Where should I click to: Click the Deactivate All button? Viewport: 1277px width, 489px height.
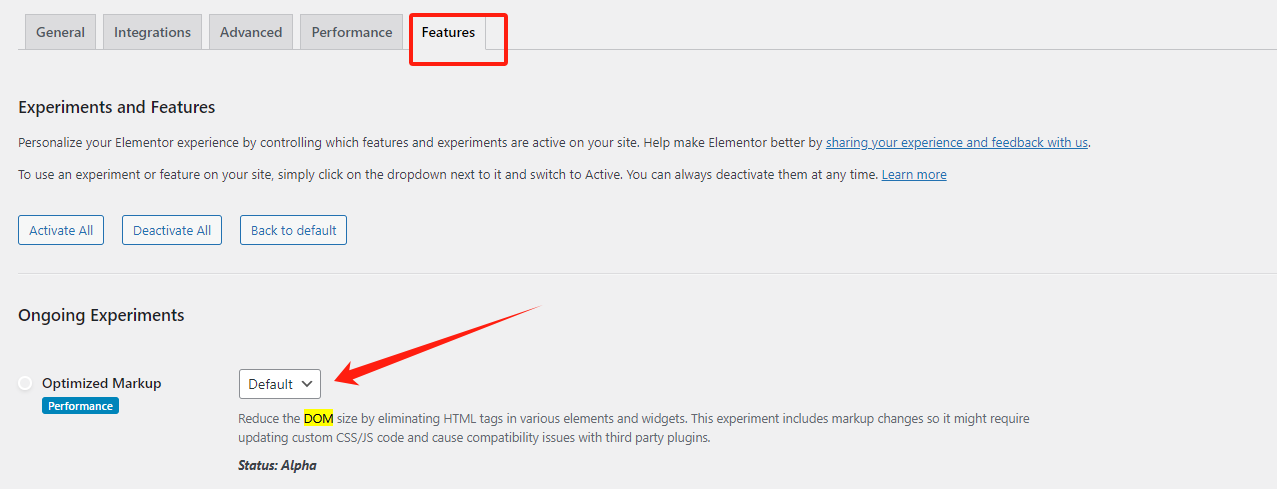click(x=172, y=230)
